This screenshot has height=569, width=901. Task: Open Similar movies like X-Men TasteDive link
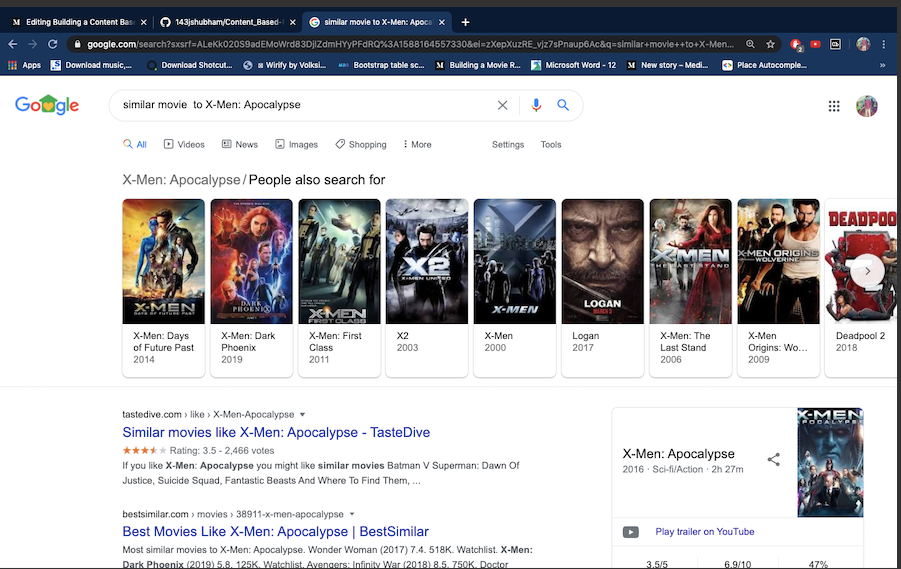point(276,432)
